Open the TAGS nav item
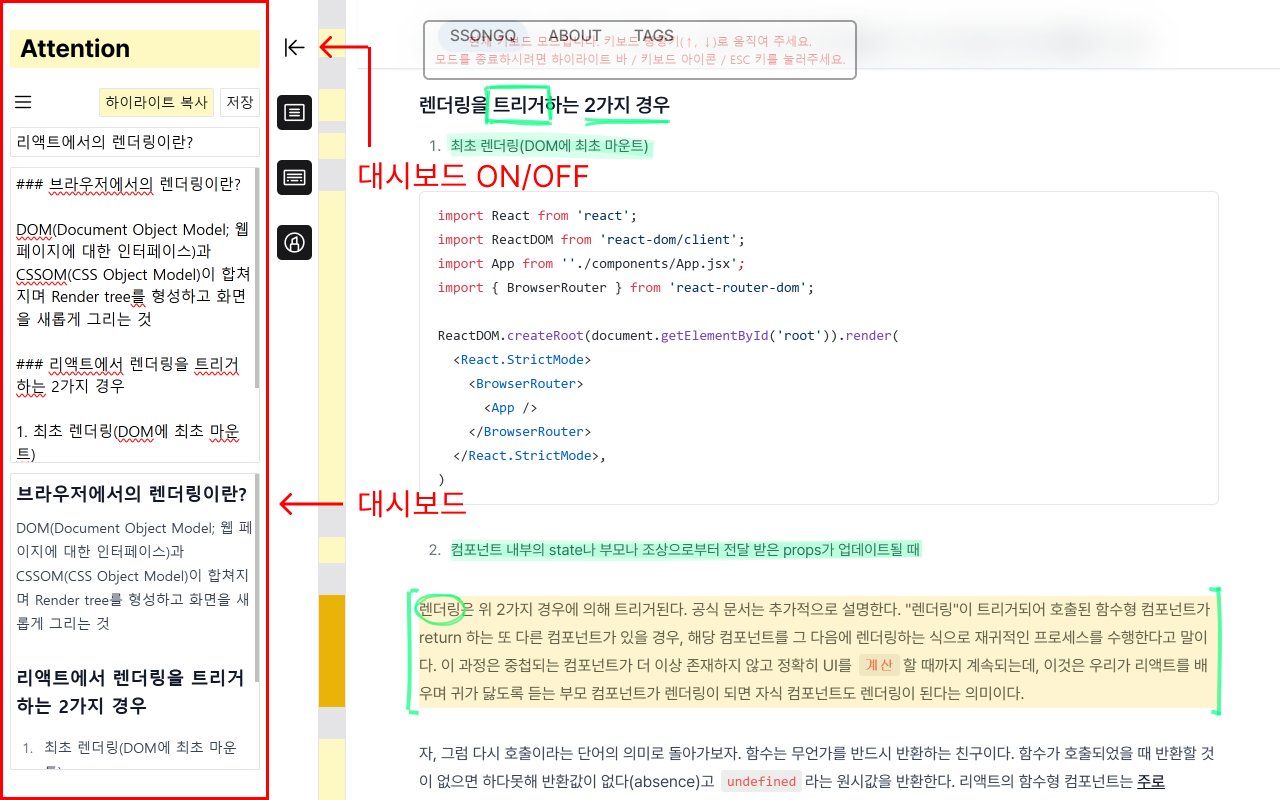Viewport: 1280px width, 800px height. point(654,36)
